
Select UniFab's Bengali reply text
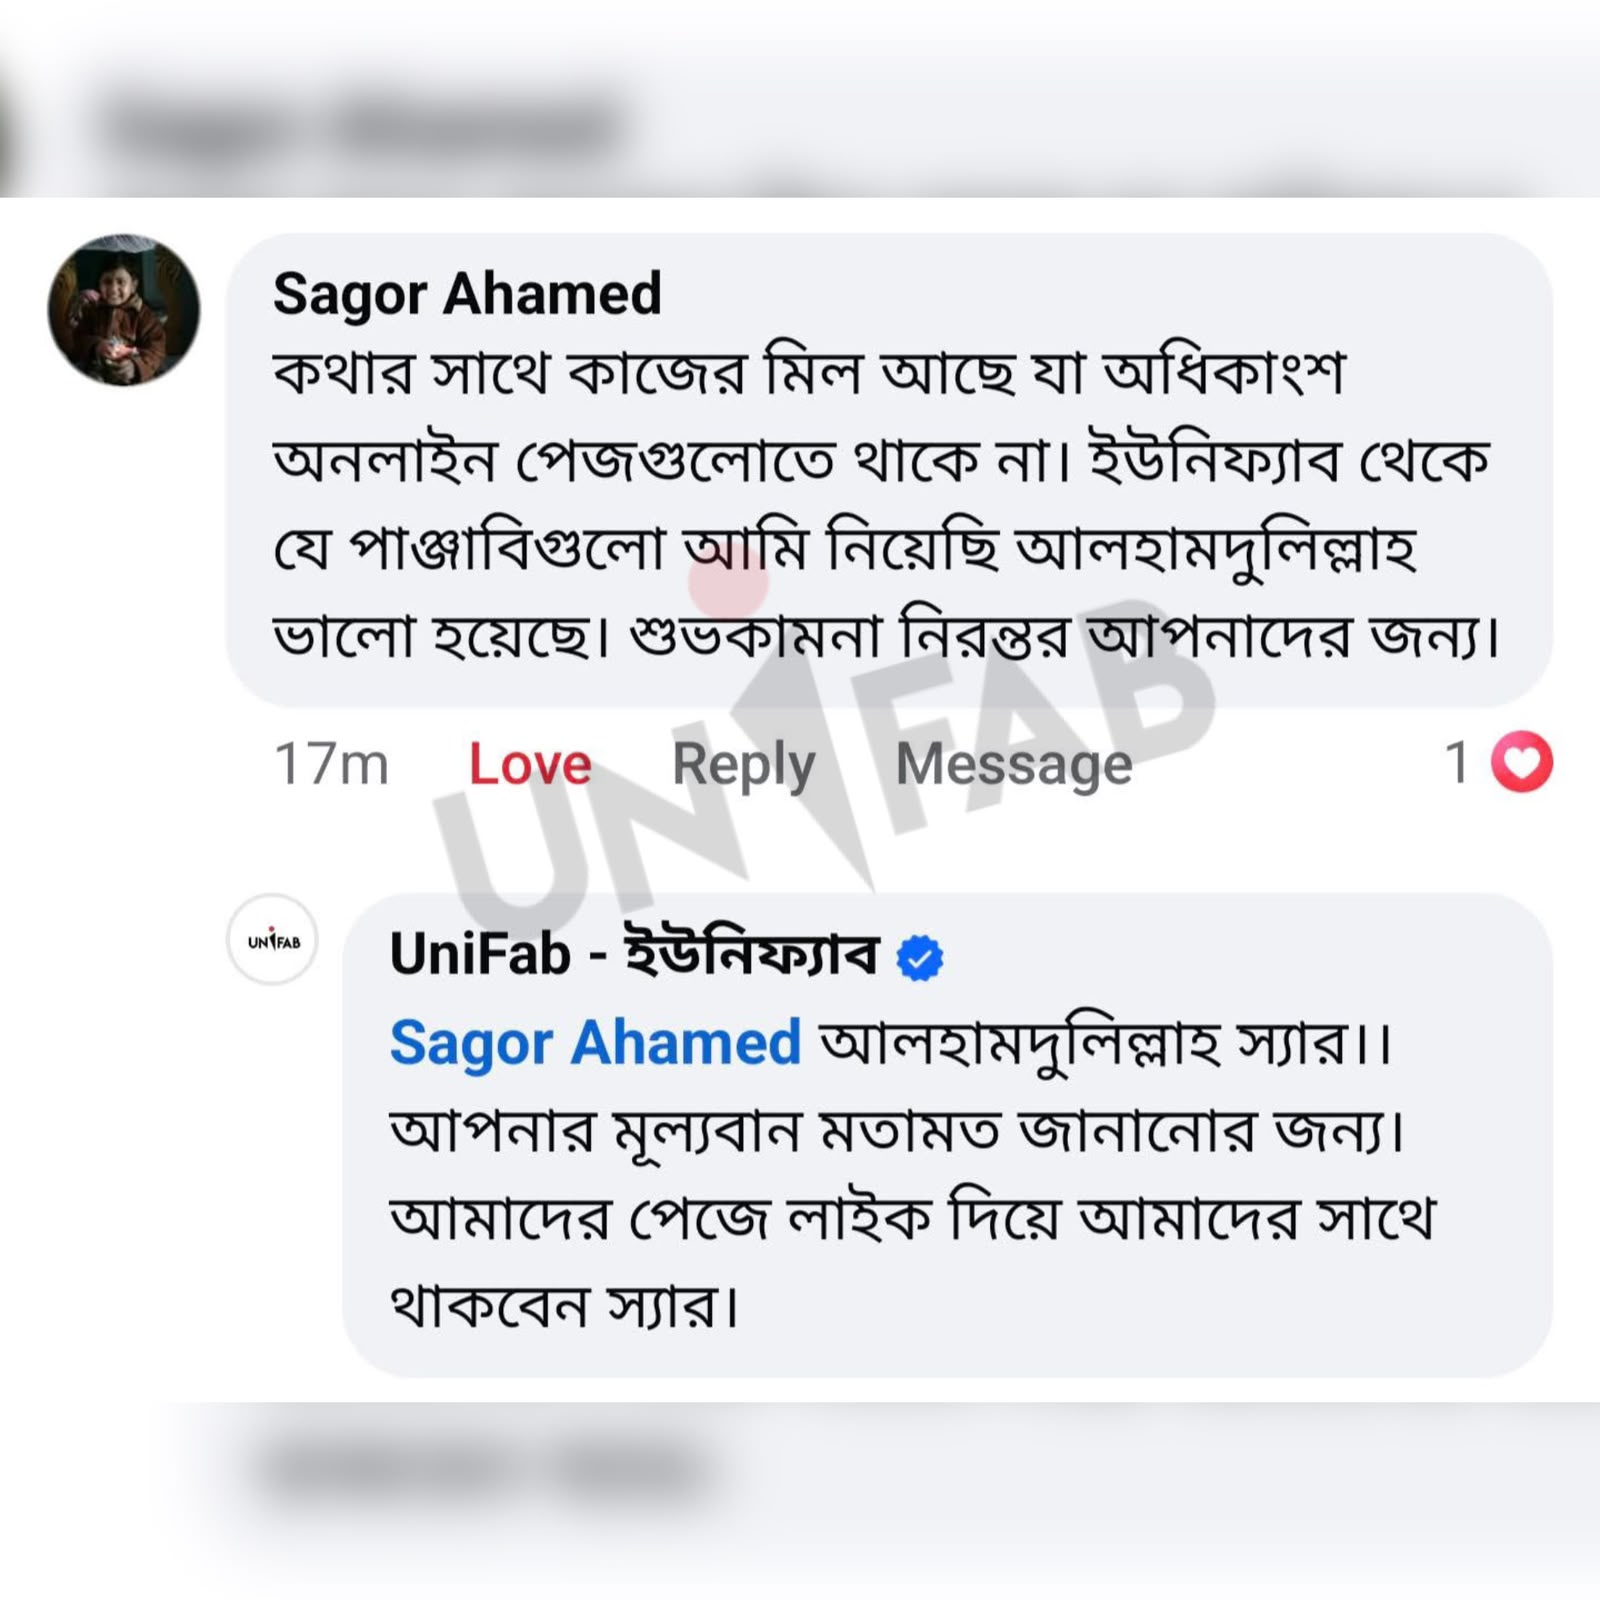tap(912, 1175)
